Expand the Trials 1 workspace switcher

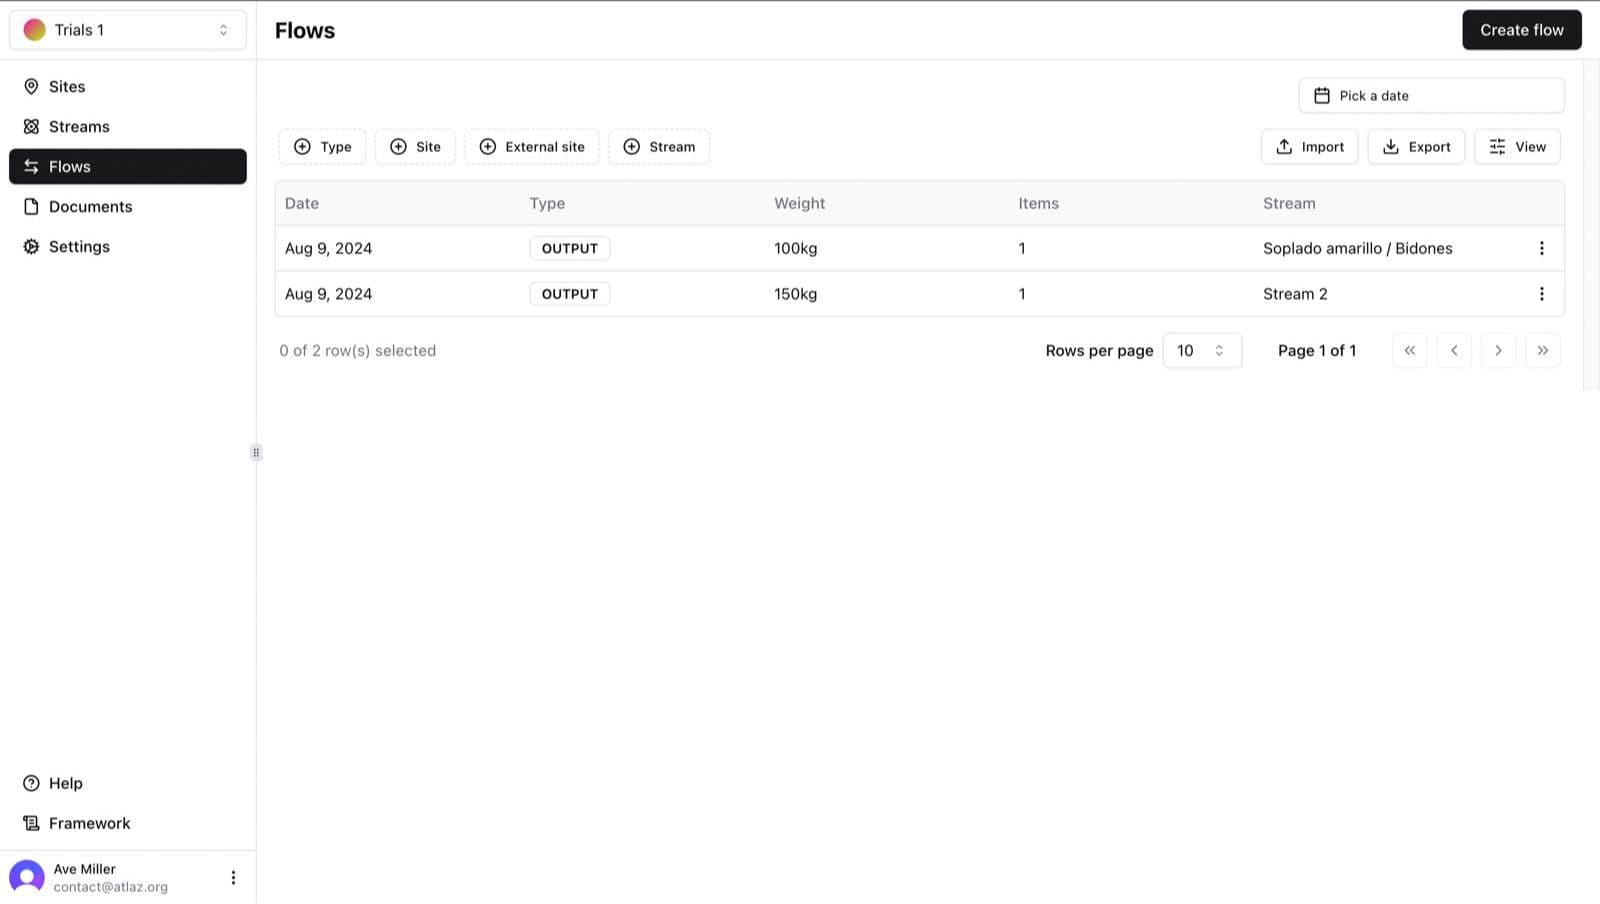128,30
